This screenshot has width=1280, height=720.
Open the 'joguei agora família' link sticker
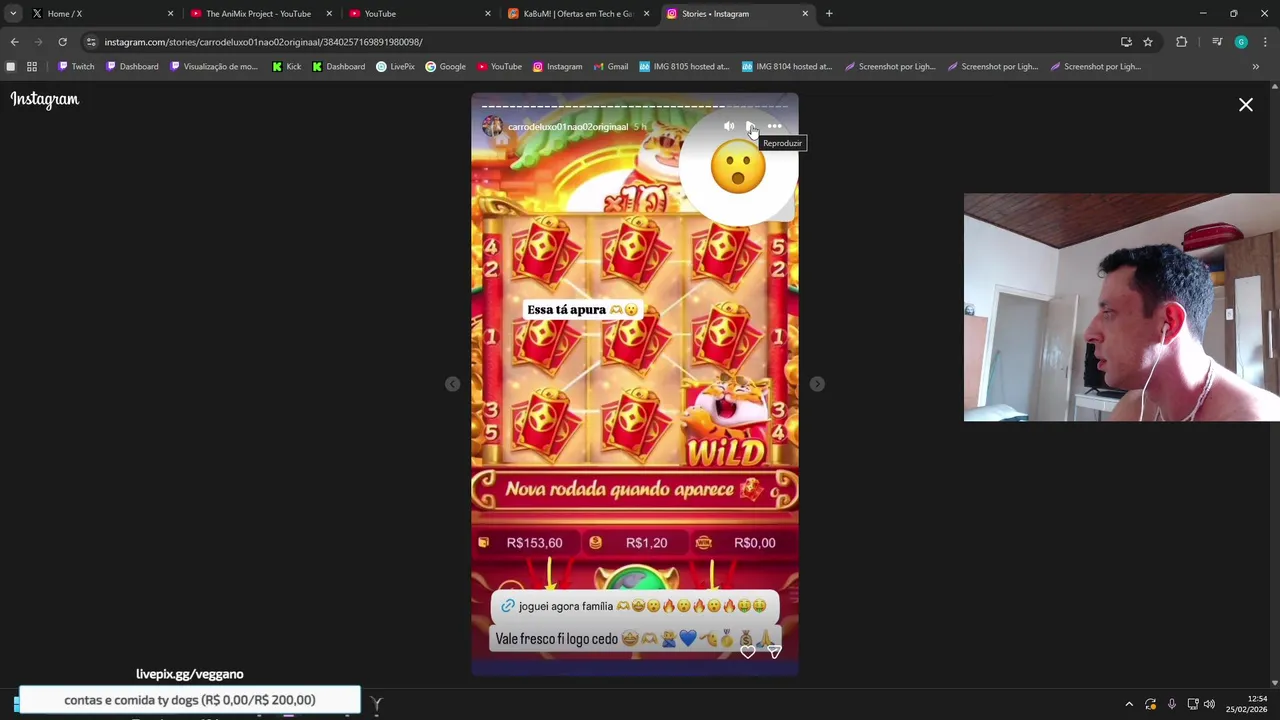point(634,606)
